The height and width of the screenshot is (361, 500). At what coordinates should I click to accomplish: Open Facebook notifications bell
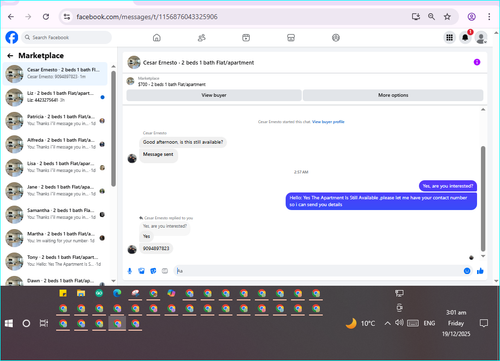click(465, 38)
